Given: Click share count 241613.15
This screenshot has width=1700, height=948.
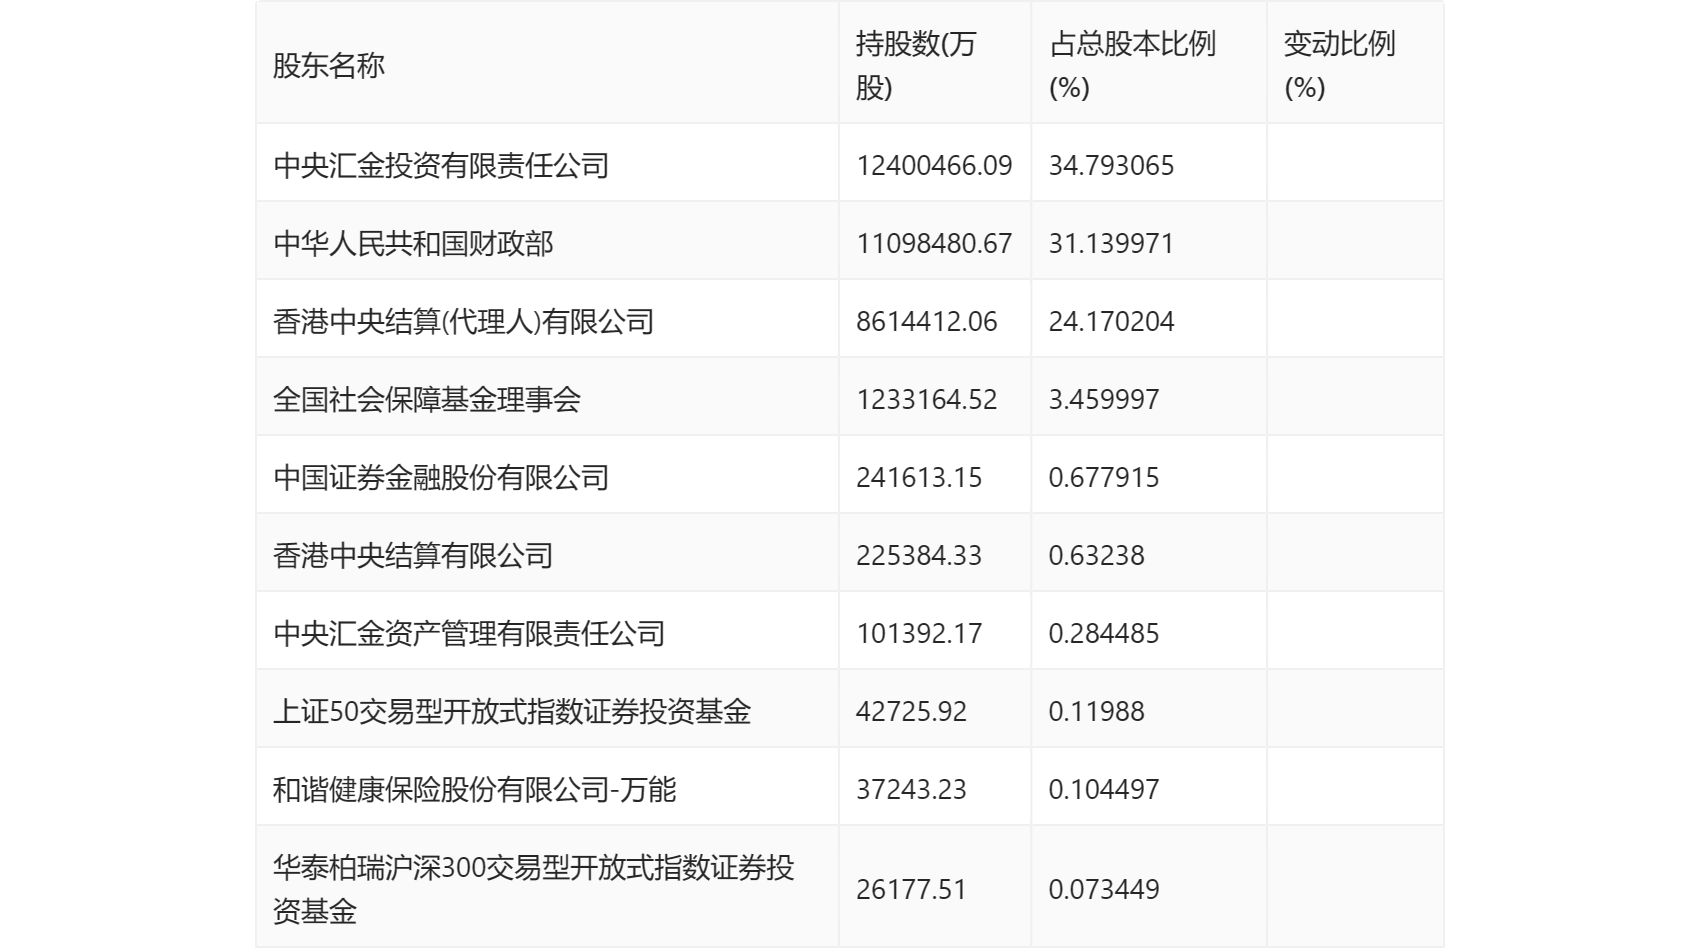Looking at the screenshot, I should click(x=919, y=477).
